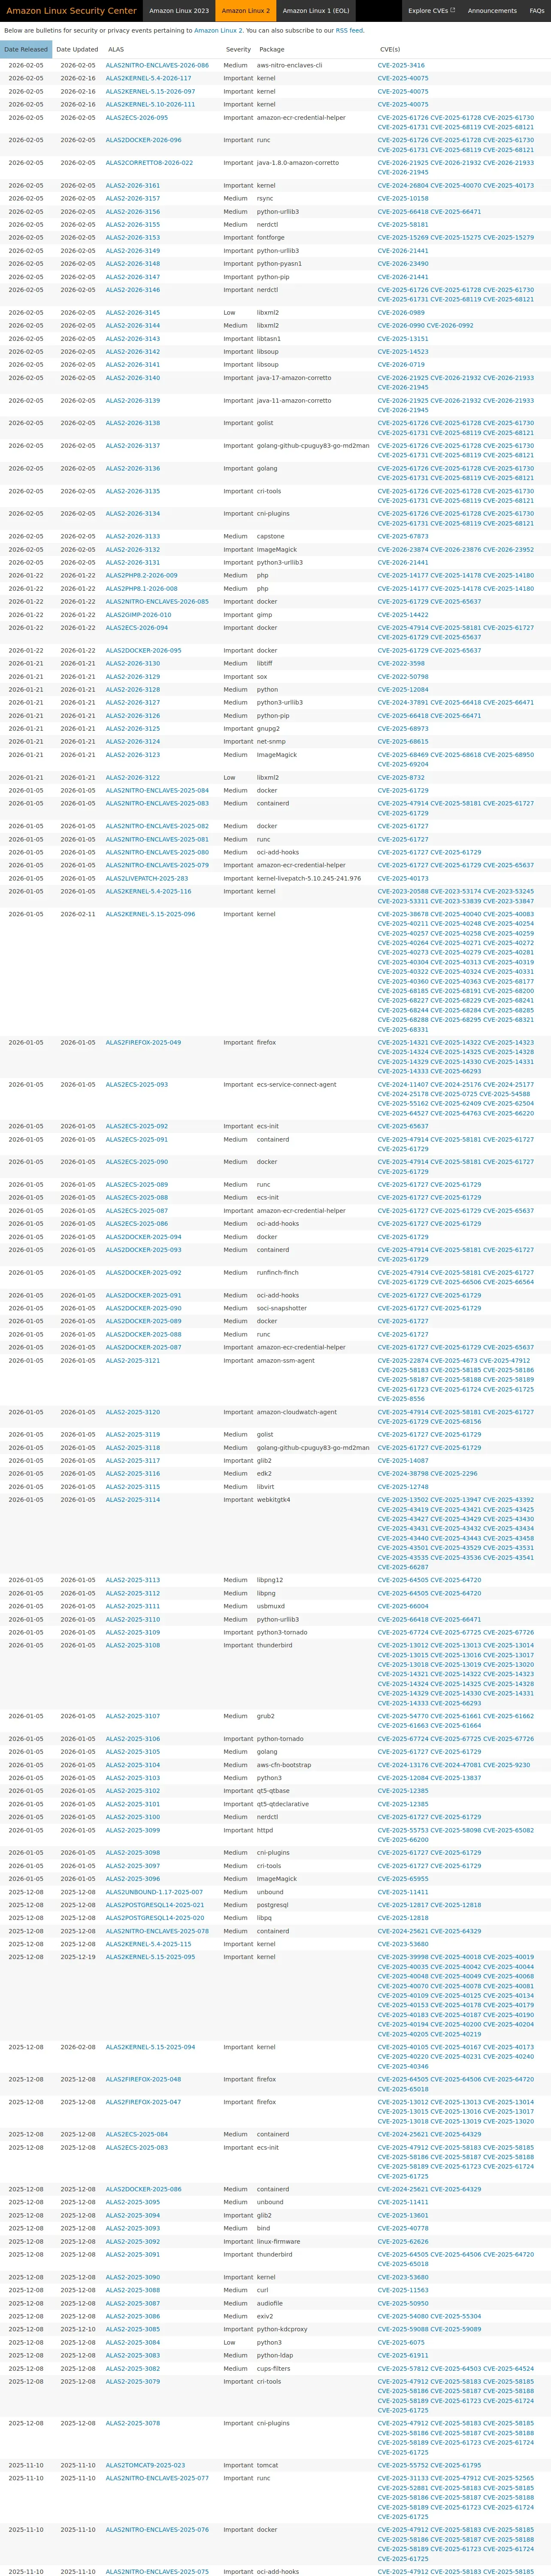The image size is (551, 2576).
Task: Sort by the Date Updated column header
Action: [x=77, y=49]
